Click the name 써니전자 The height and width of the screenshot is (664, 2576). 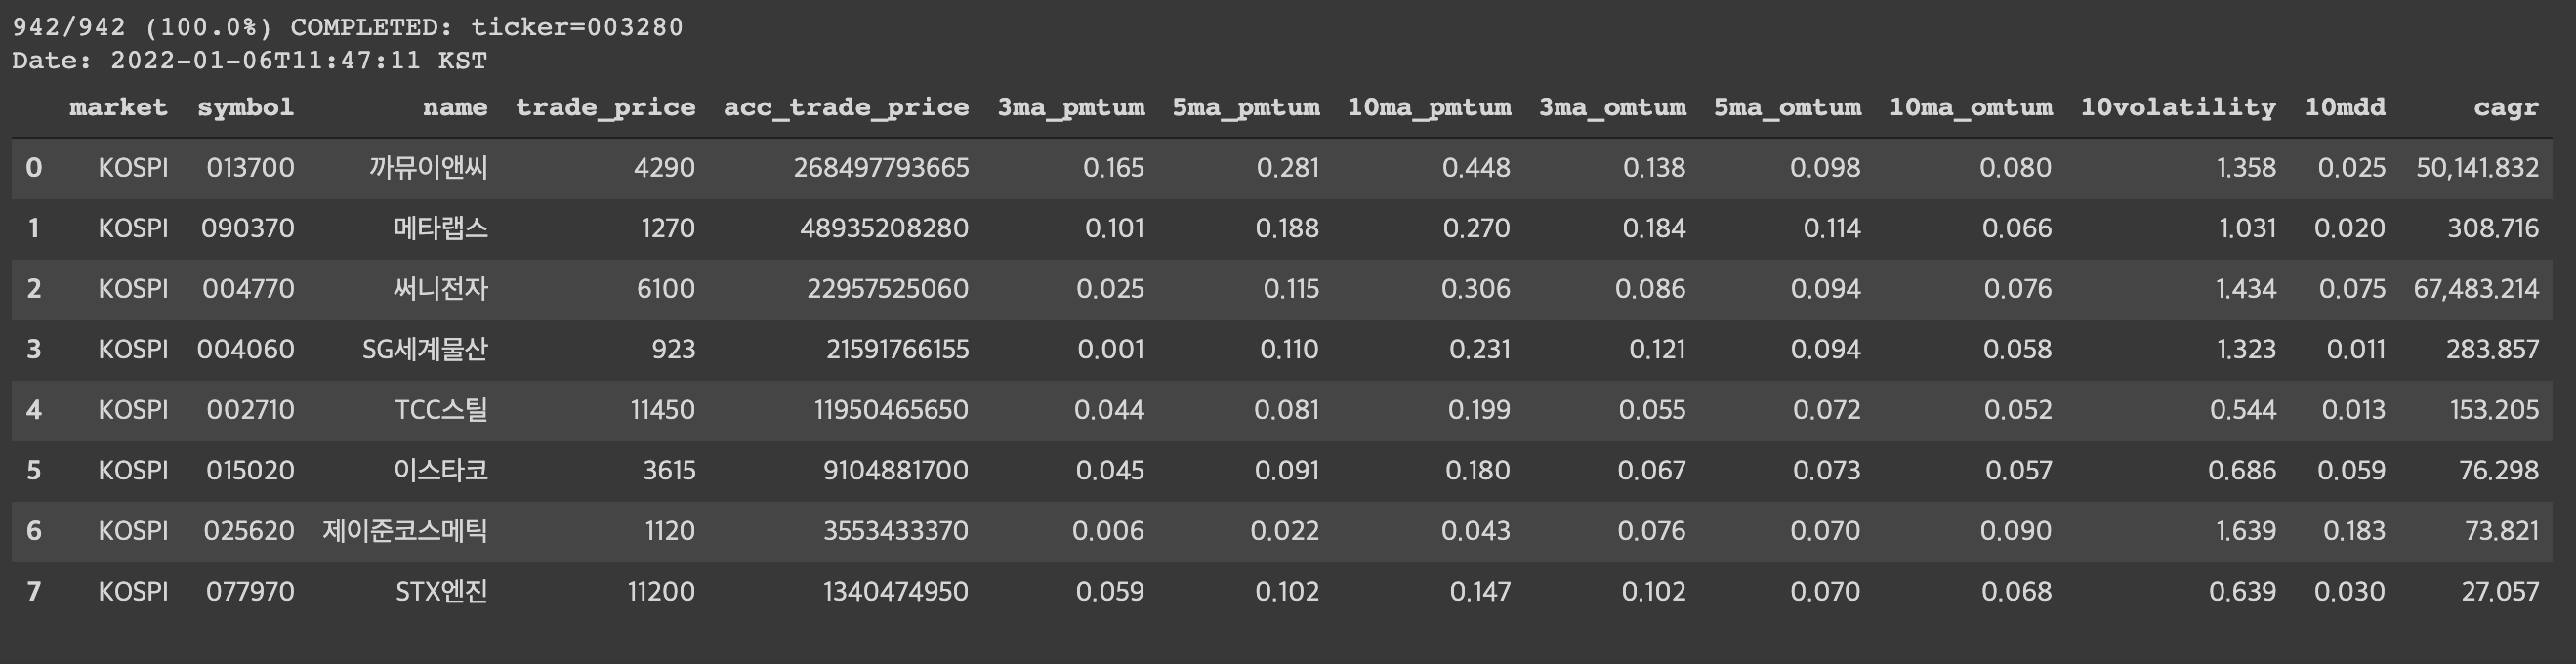point(440,289)
